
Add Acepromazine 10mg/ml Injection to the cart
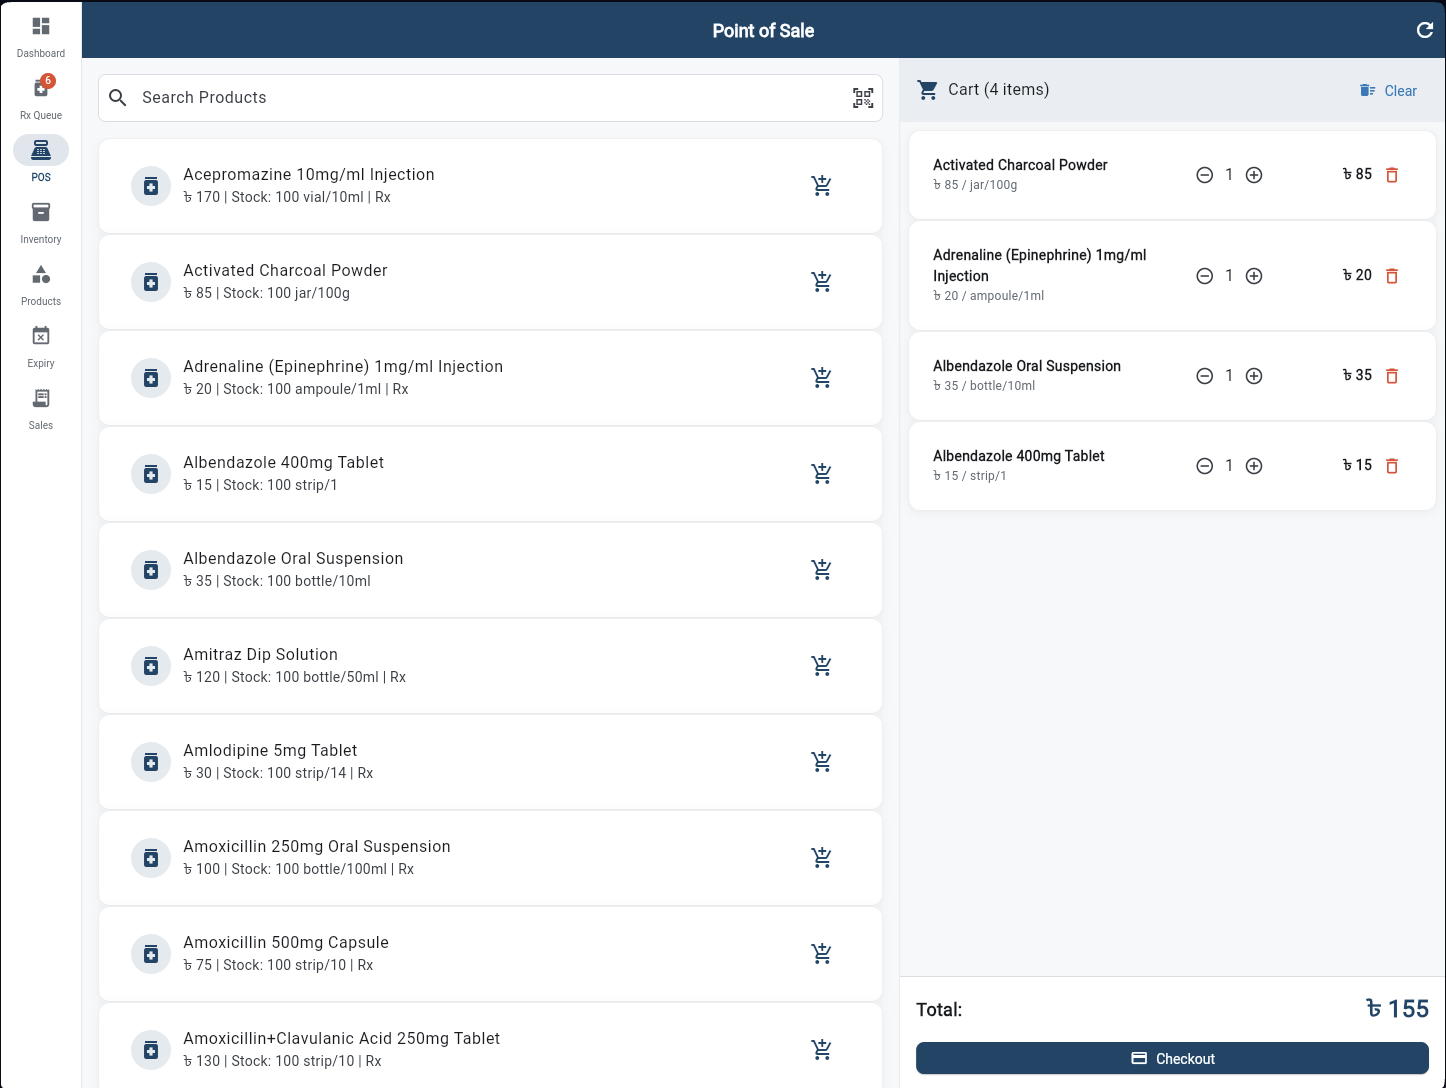tap(821, 185)
